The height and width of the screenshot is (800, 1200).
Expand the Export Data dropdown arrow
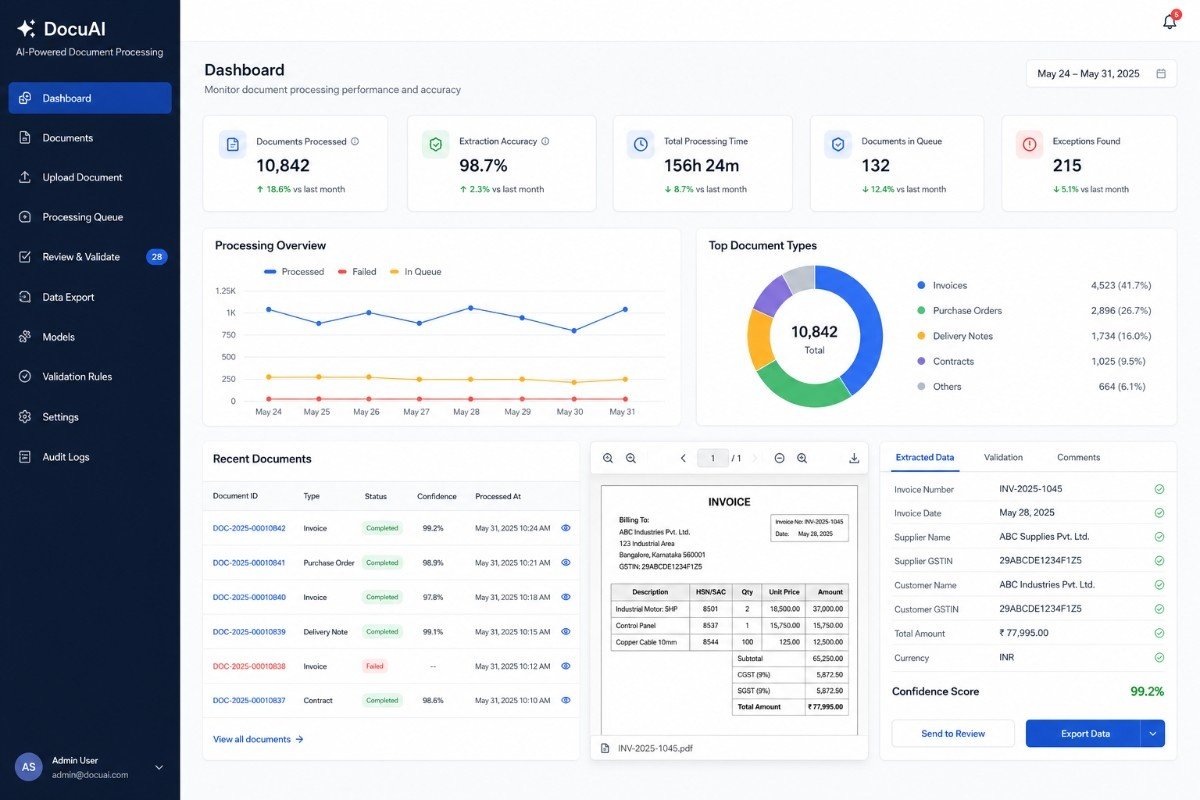1153,733
